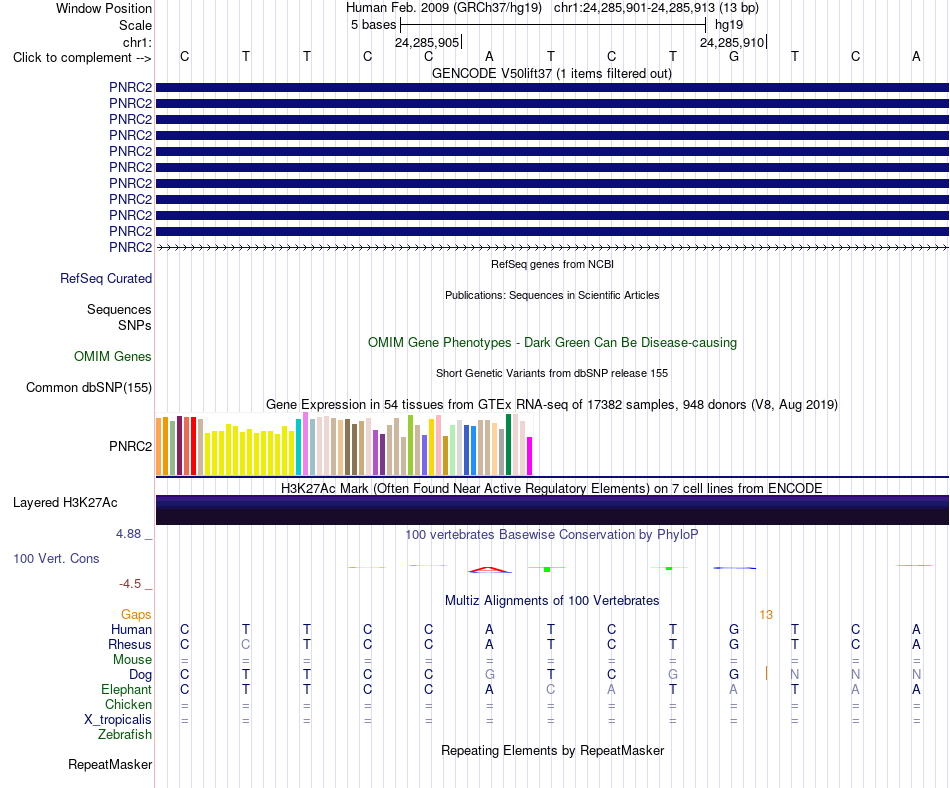
Task: Click the red PhyloP conservation peak
Action: click(489, 569)
